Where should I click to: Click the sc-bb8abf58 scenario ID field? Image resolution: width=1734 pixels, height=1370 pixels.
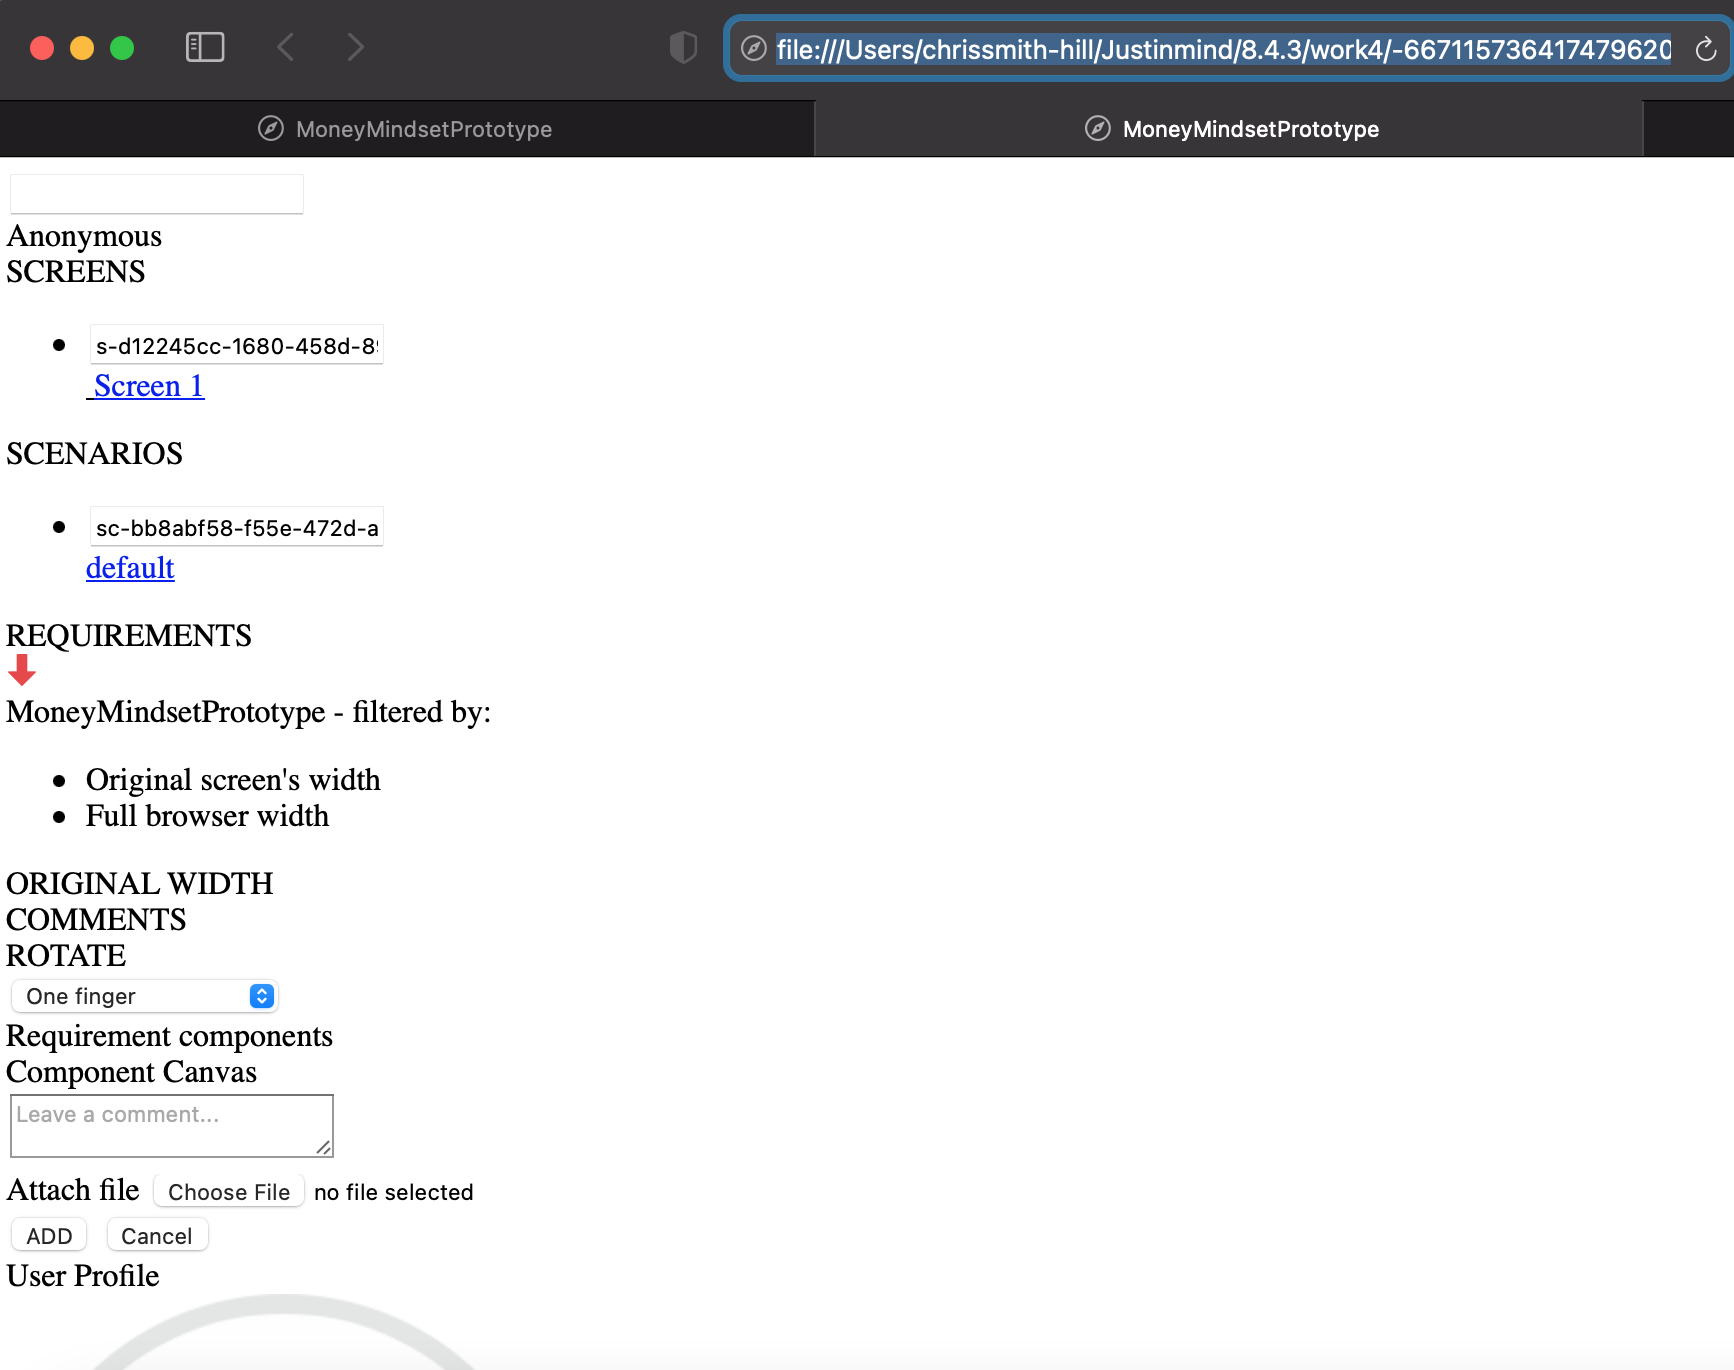(237, 527)
